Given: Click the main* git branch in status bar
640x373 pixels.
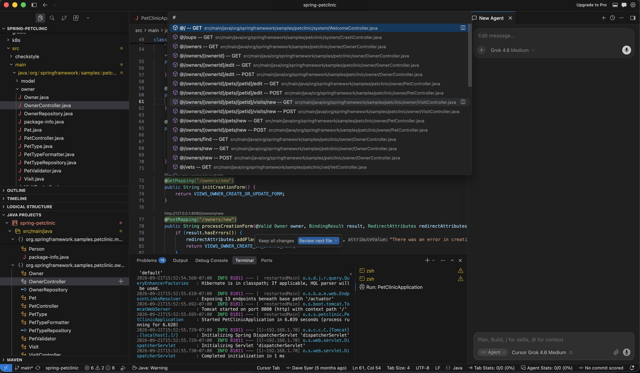Looking at the screenshot, I should (x=24, y=368).
